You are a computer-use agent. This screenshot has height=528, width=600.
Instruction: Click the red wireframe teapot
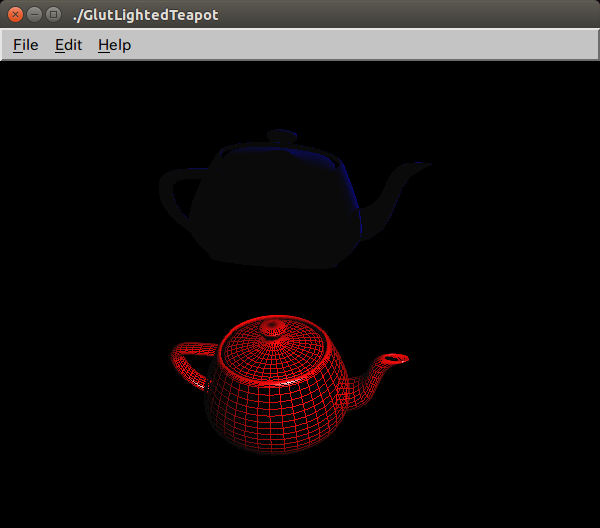(x=289, y=385)
